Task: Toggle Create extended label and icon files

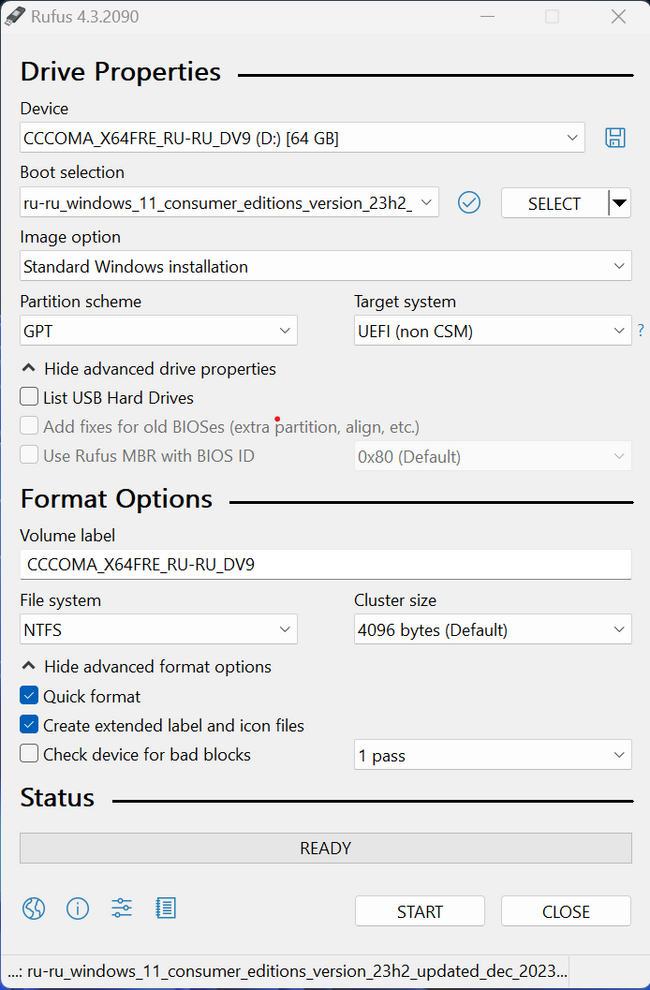Action: 30,725
